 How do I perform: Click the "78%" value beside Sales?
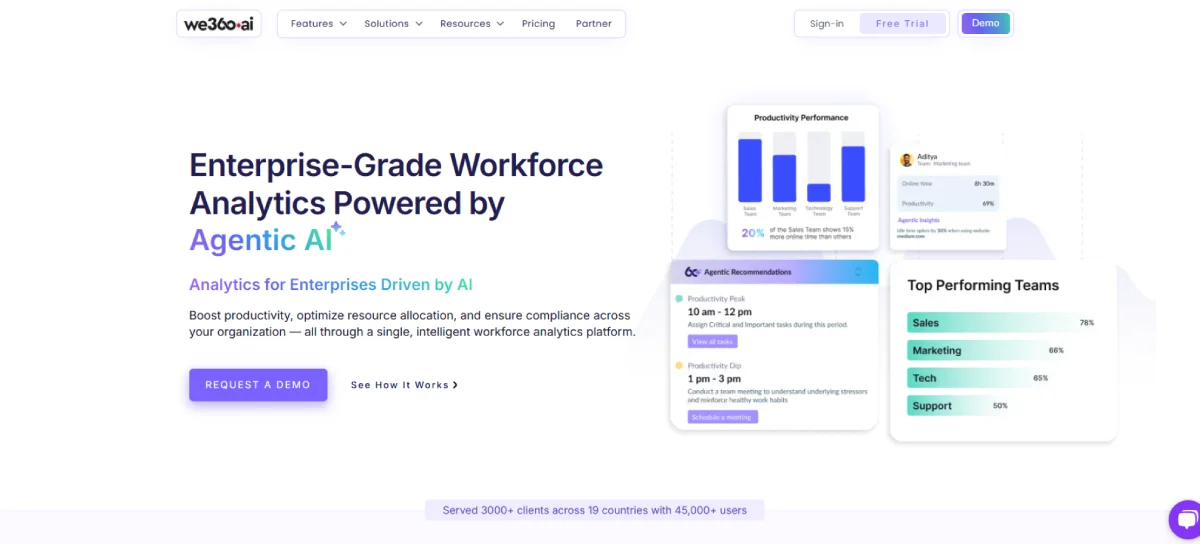(x=1087, y=323)
